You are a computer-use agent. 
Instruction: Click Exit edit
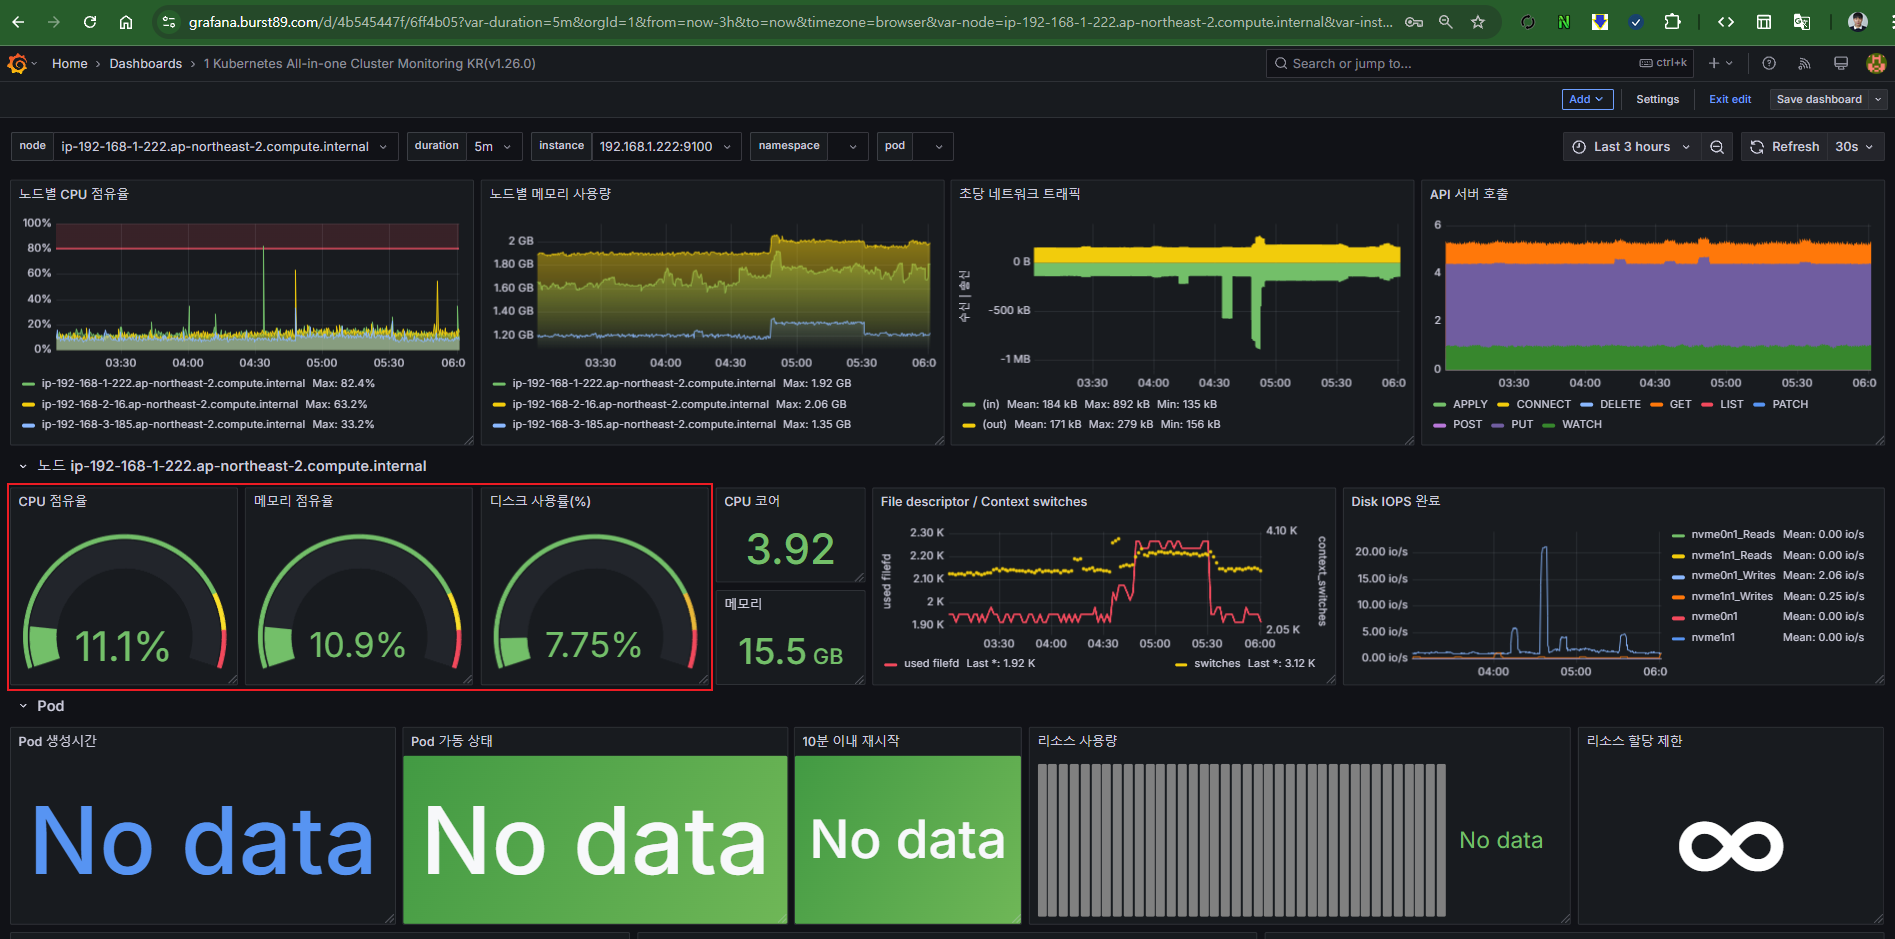click(1730, 99)
